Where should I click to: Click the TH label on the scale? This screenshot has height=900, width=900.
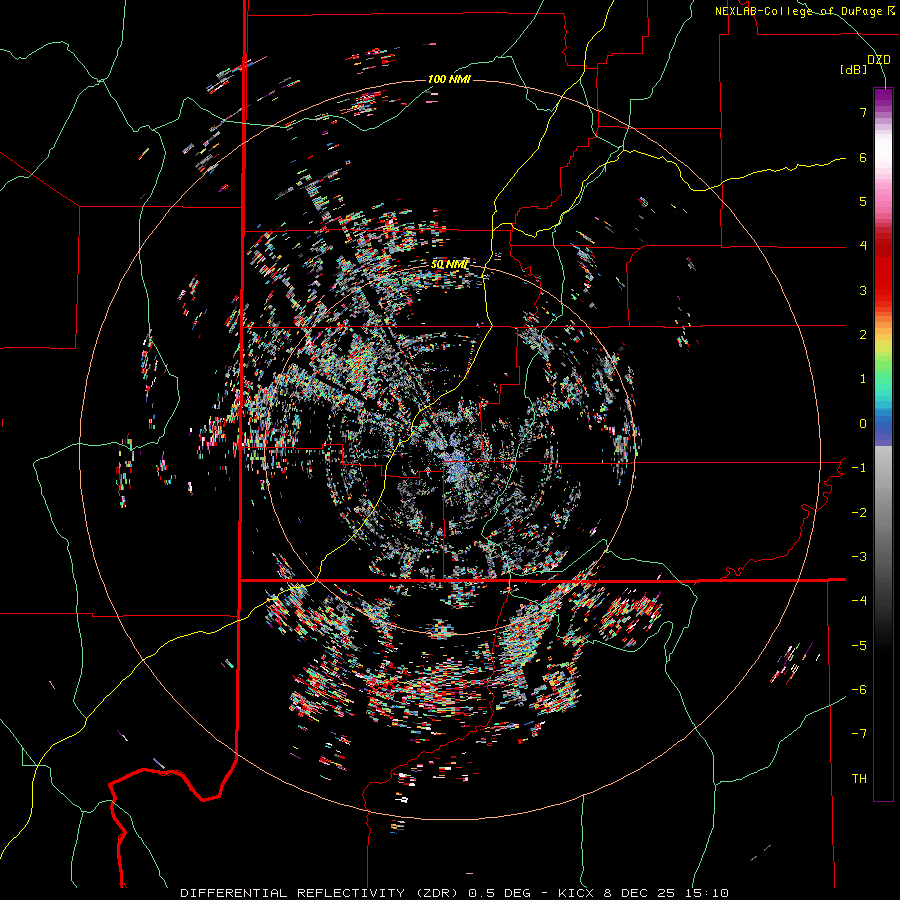pyautogui.click(x=859, y=779)
